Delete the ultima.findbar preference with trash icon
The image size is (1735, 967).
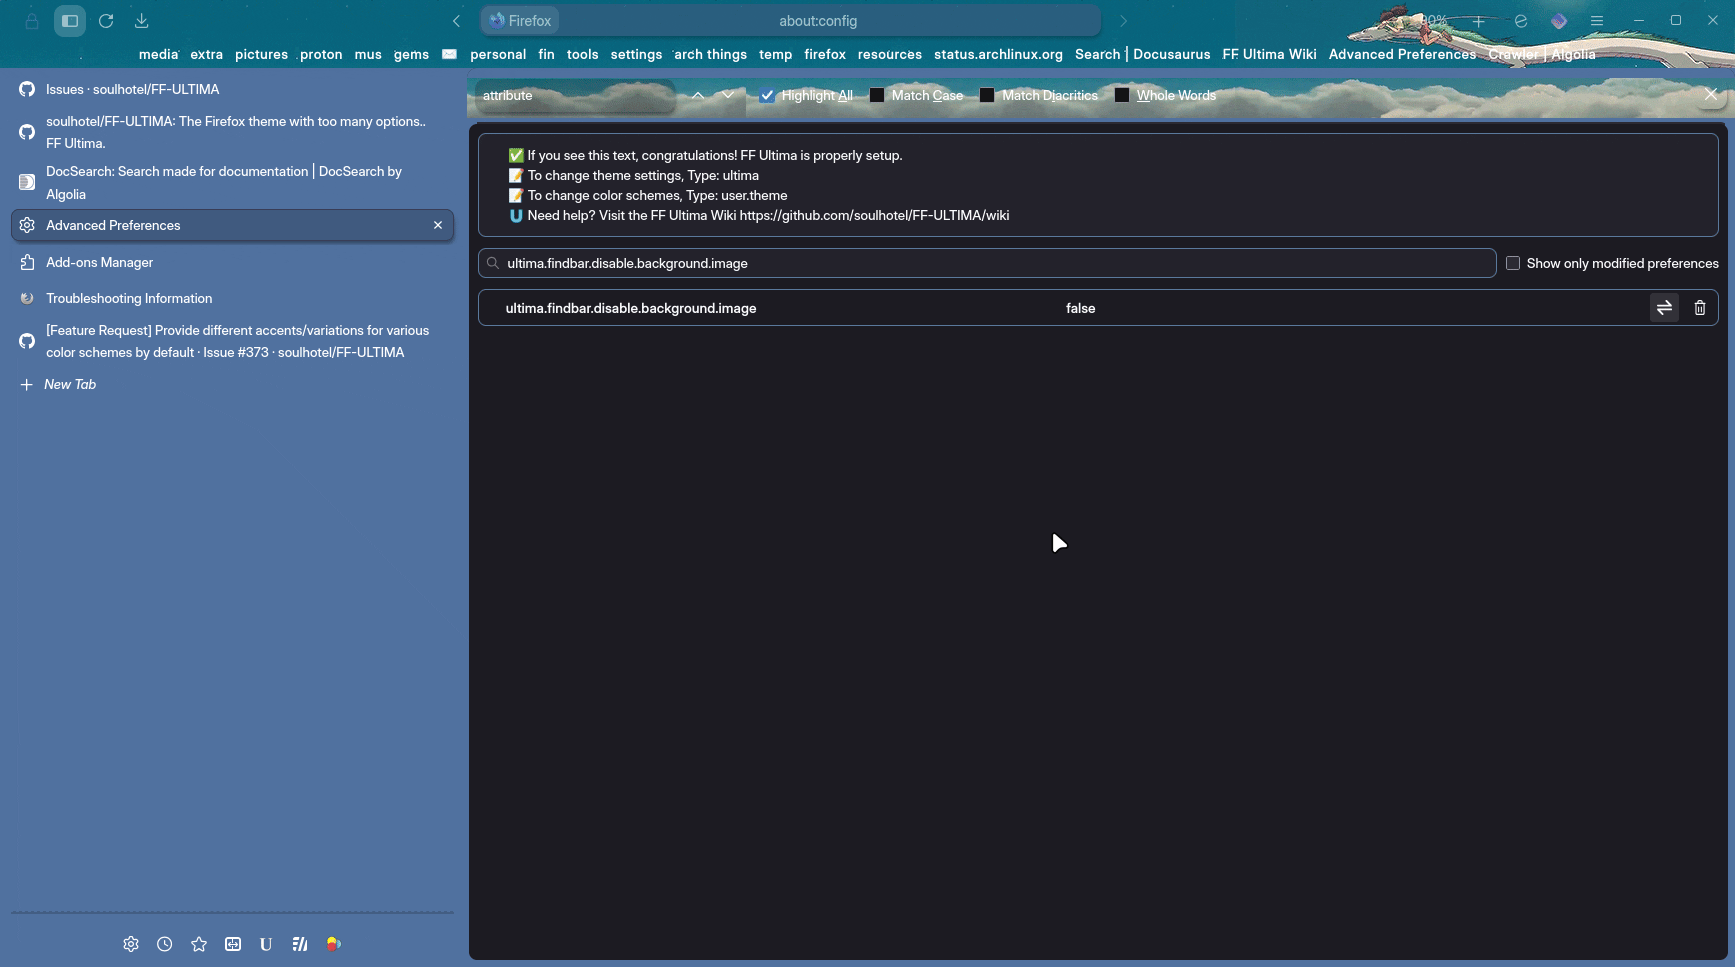tap(1699, 308)
